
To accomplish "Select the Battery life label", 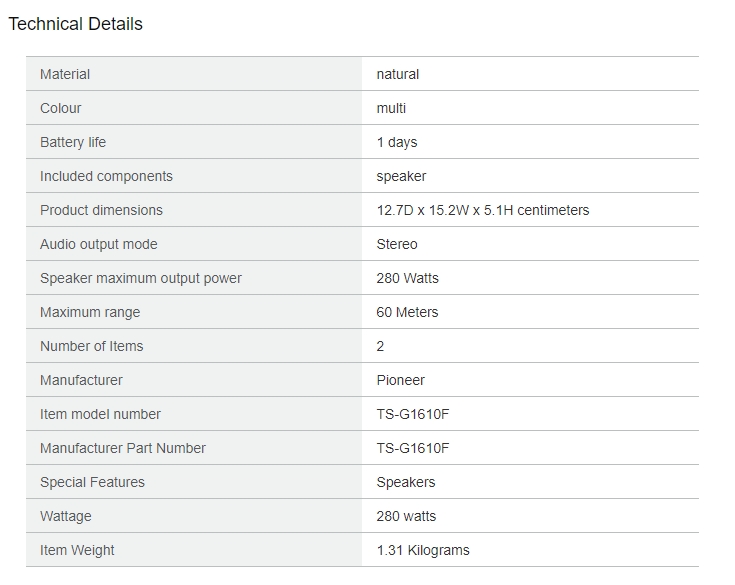I will 73,142.
